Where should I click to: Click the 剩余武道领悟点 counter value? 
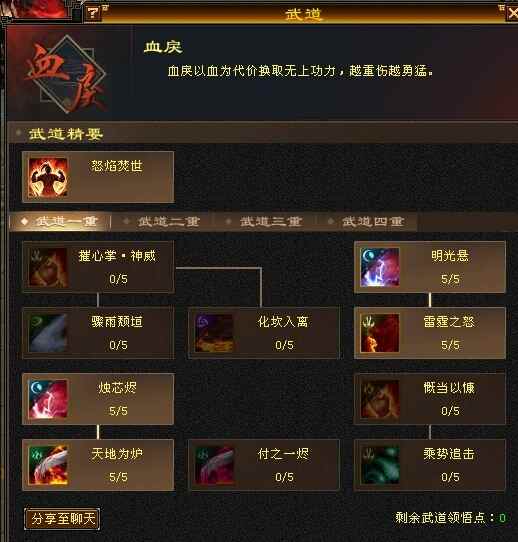pyautogui.click(x=502, y=518)
